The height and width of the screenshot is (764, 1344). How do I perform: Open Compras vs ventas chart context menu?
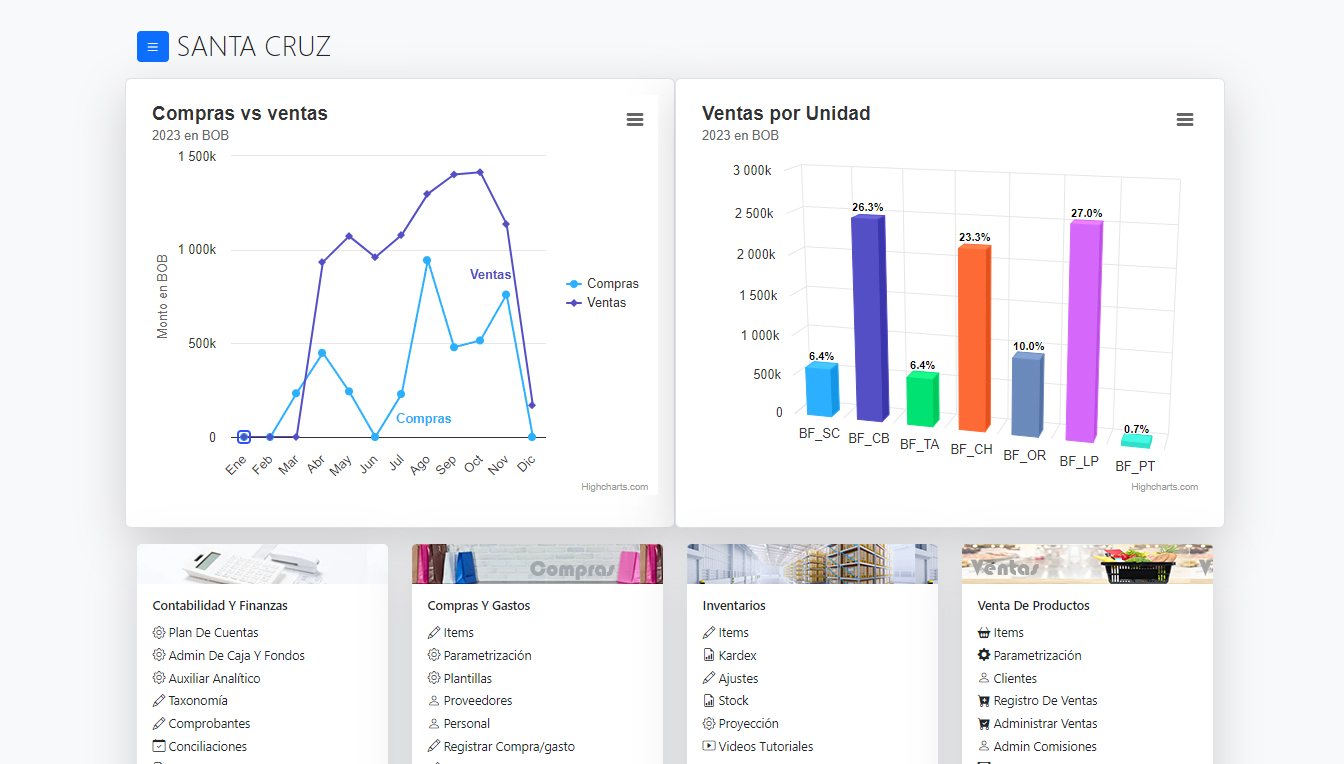click(x=635, y=120)
